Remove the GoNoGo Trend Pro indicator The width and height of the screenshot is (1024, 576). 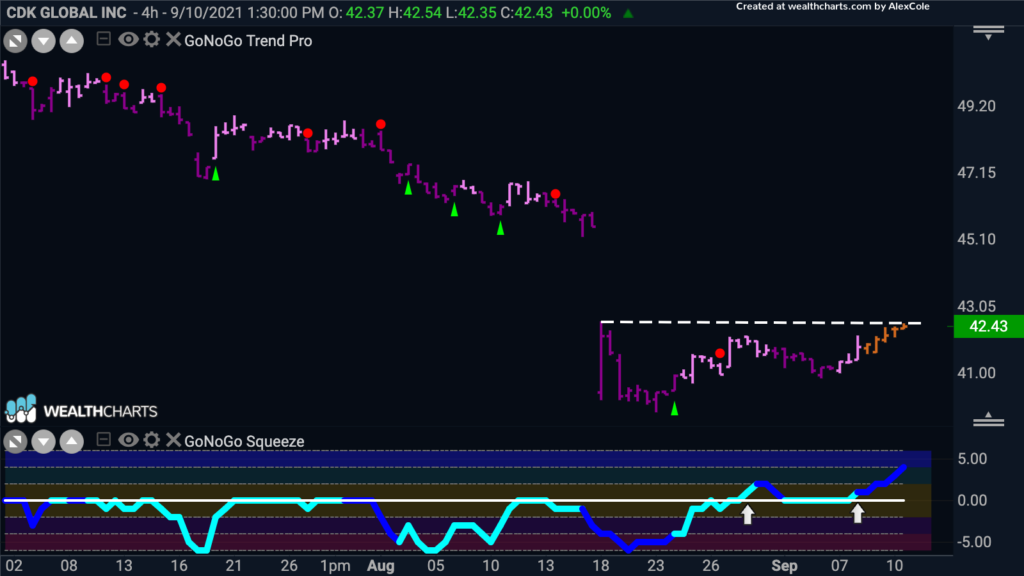coord(173,40)
